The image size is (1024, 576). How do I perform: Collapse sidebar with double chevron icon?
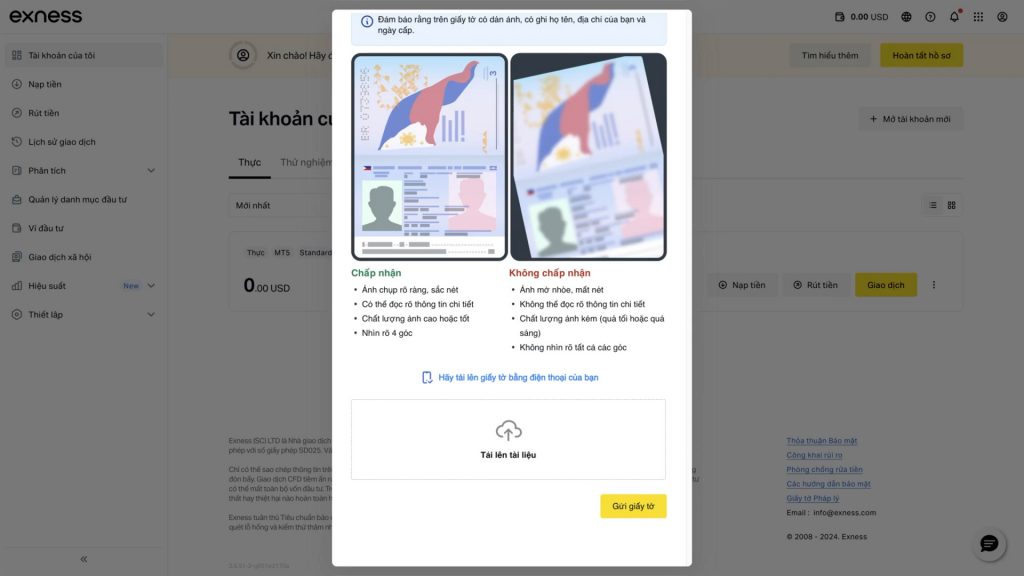click(x=84, y=559)
